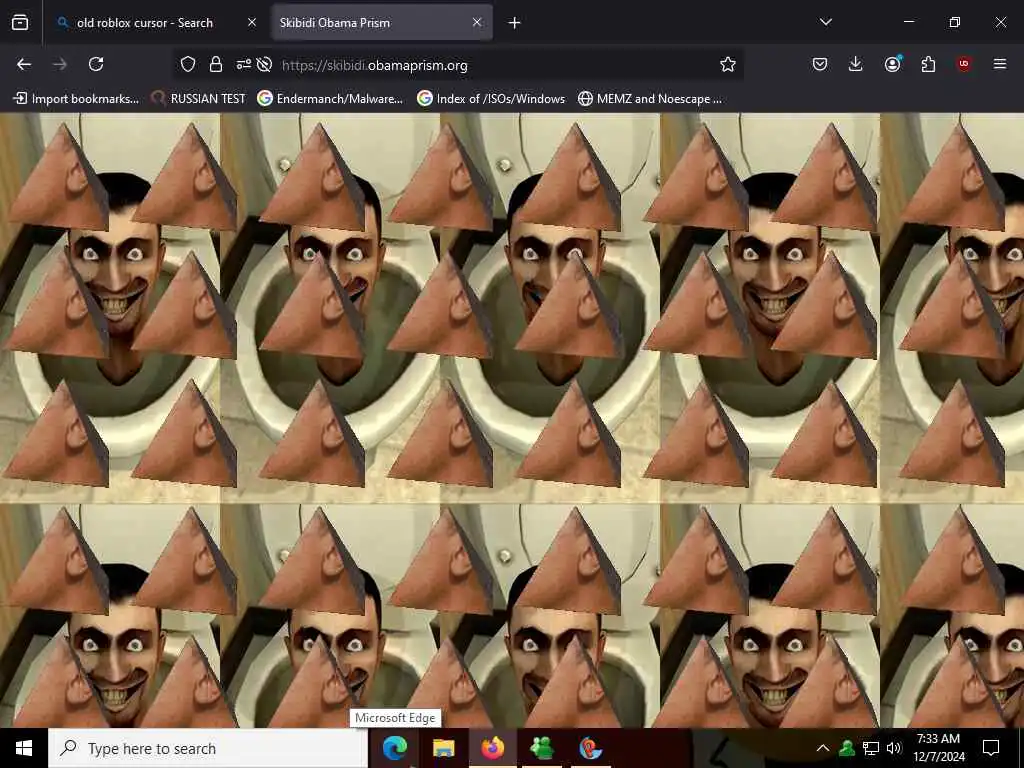Screen dimensions: 1024x768
Task: Open the Extensions puzzle icon
Action: coord(928,64)
